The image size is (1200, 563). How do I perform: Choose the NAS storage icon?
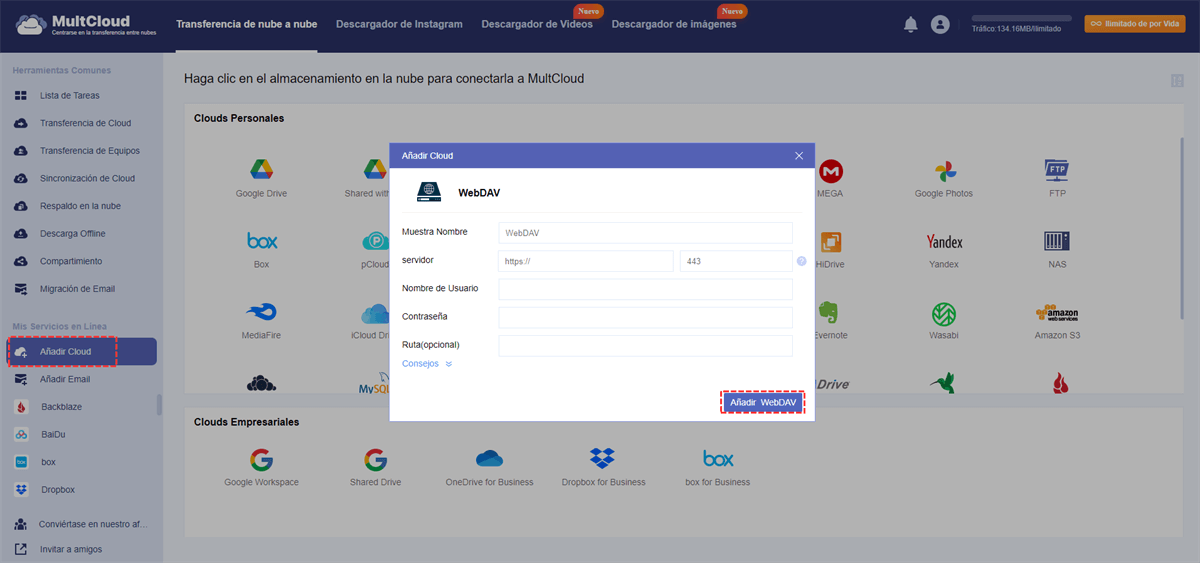click(x=1058, y=241)
